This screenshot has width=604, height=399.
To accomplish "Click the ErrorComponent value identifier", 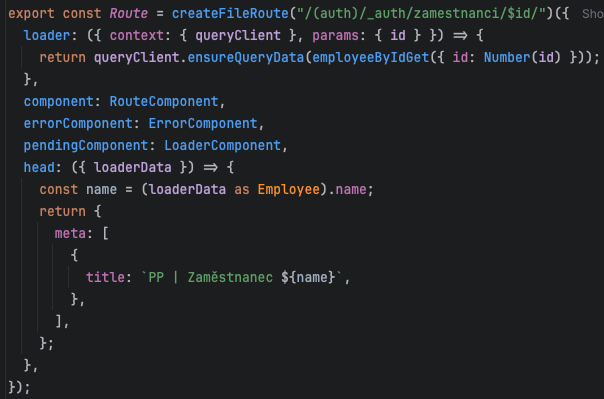I will click(203, 124).
